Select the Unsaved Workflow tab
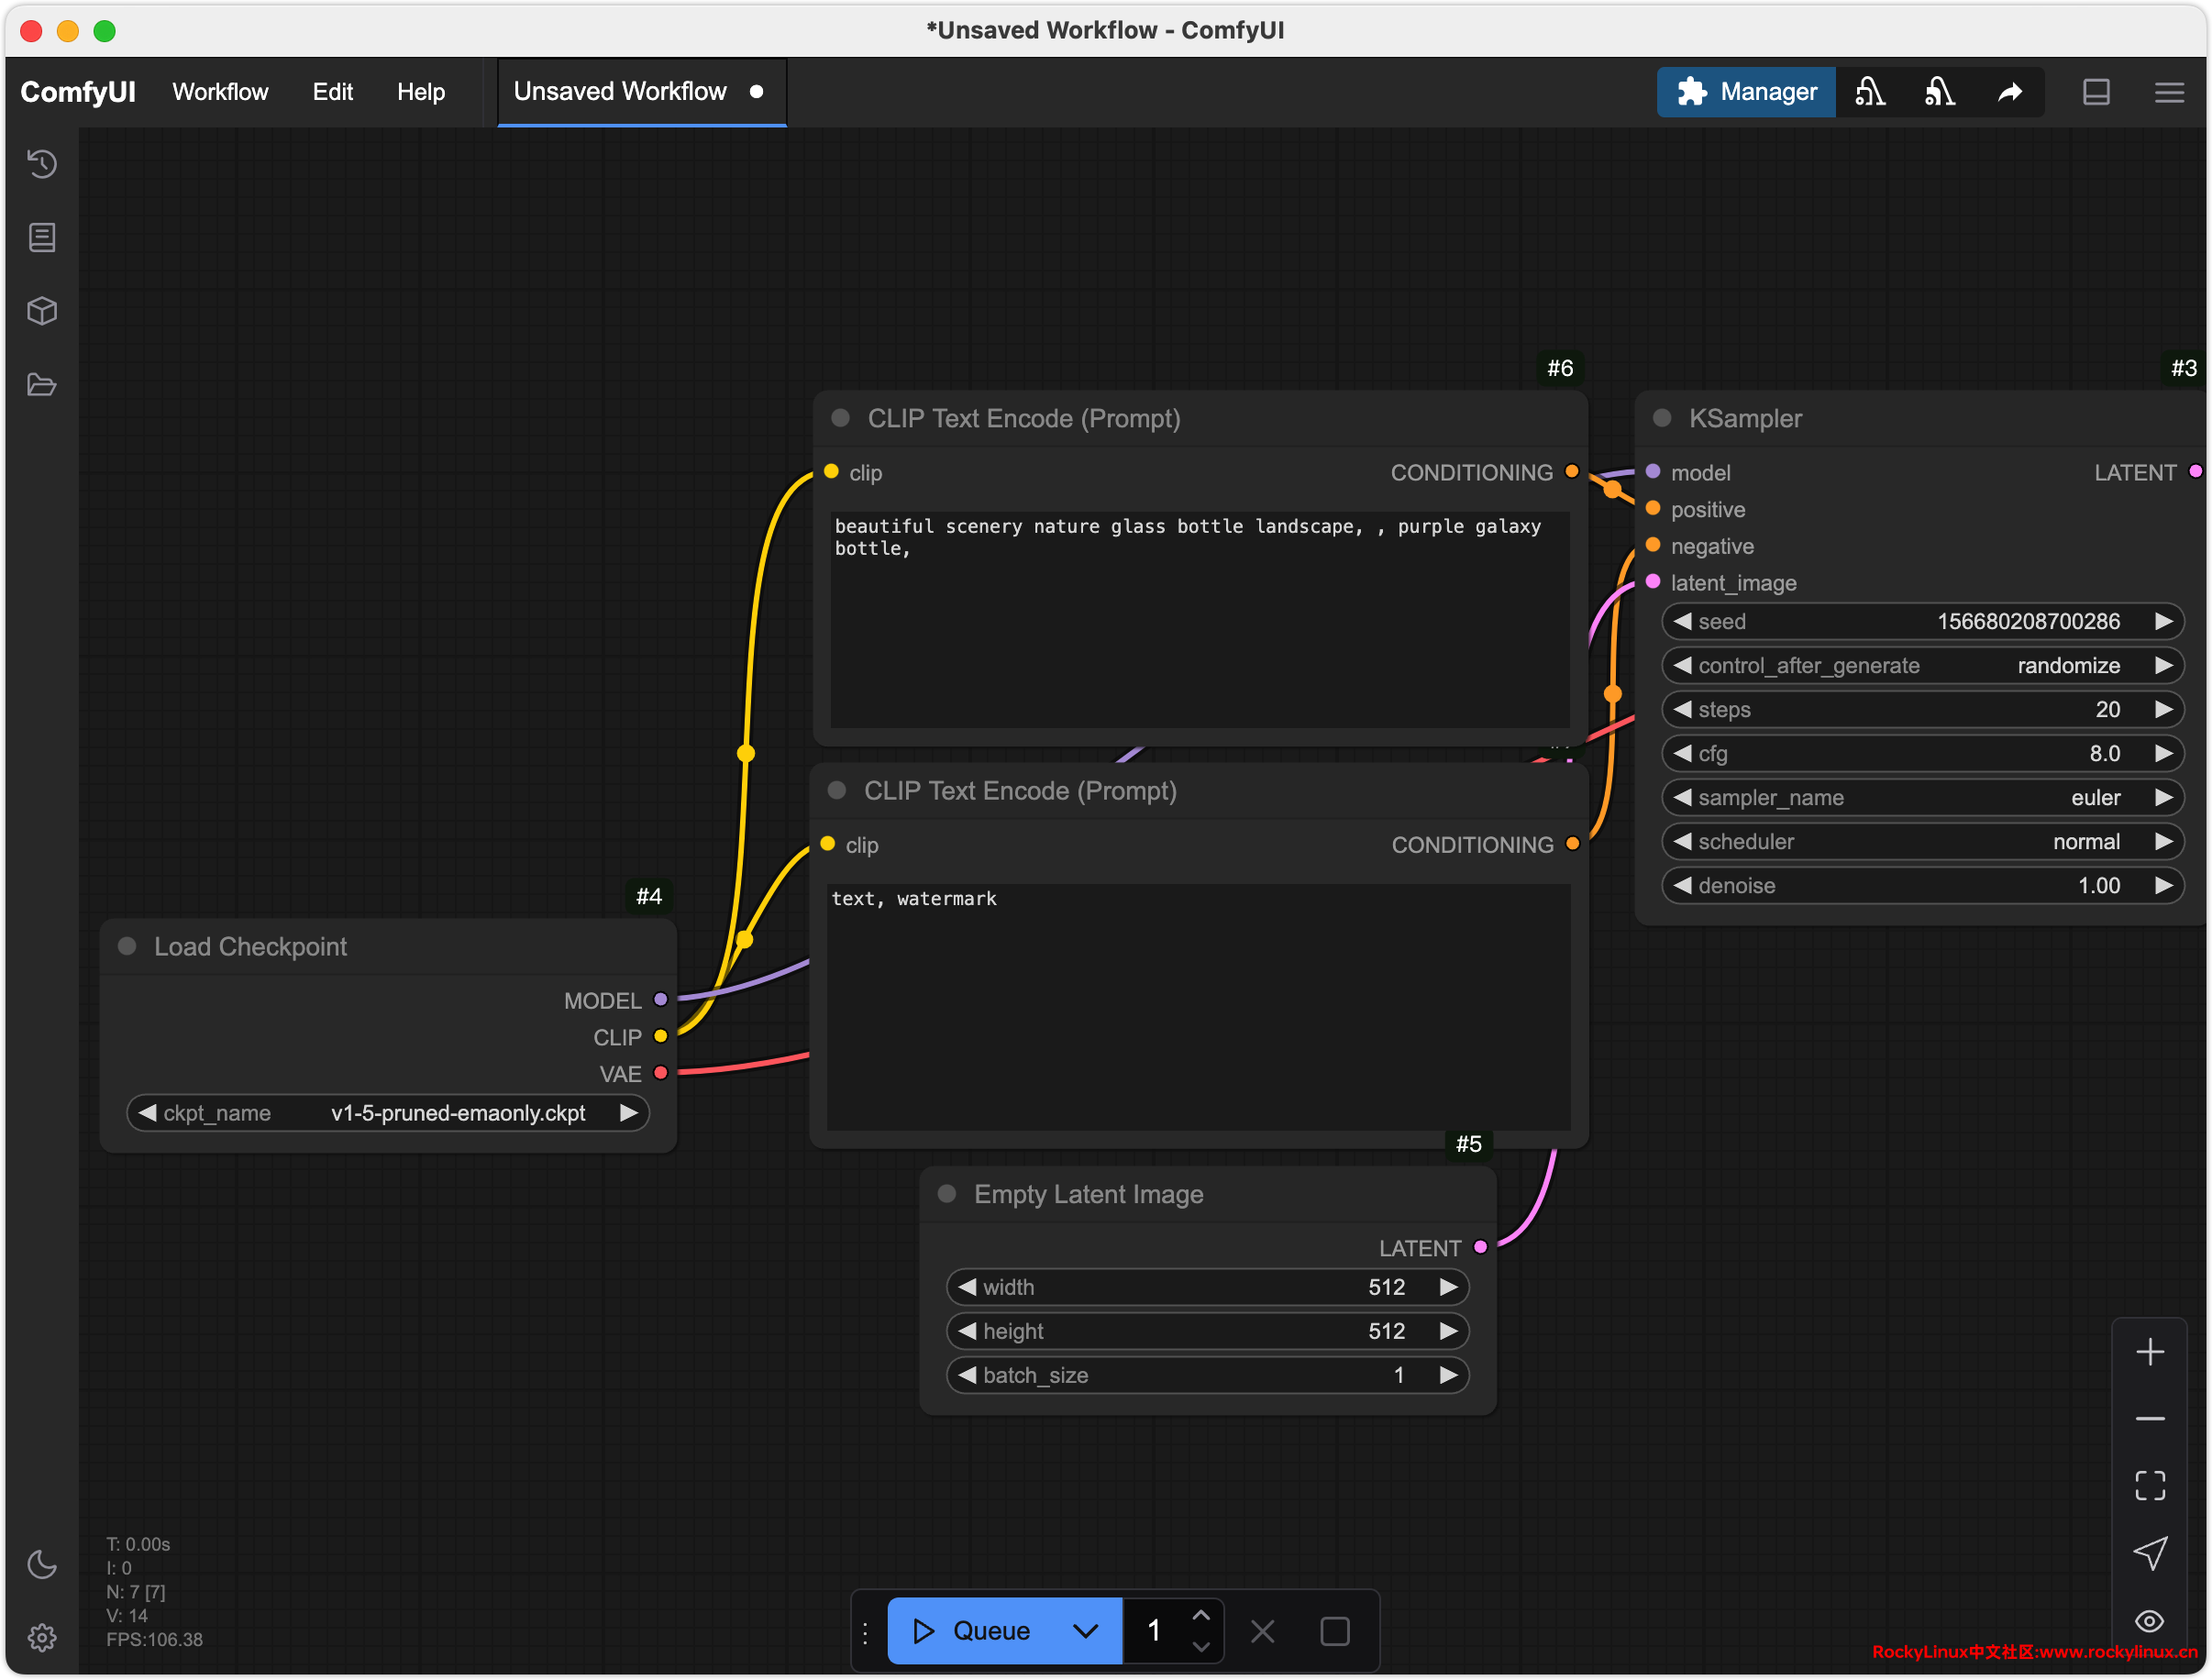The width and height of the screenshot is (2212, 1680). click(x=620, y=92)
